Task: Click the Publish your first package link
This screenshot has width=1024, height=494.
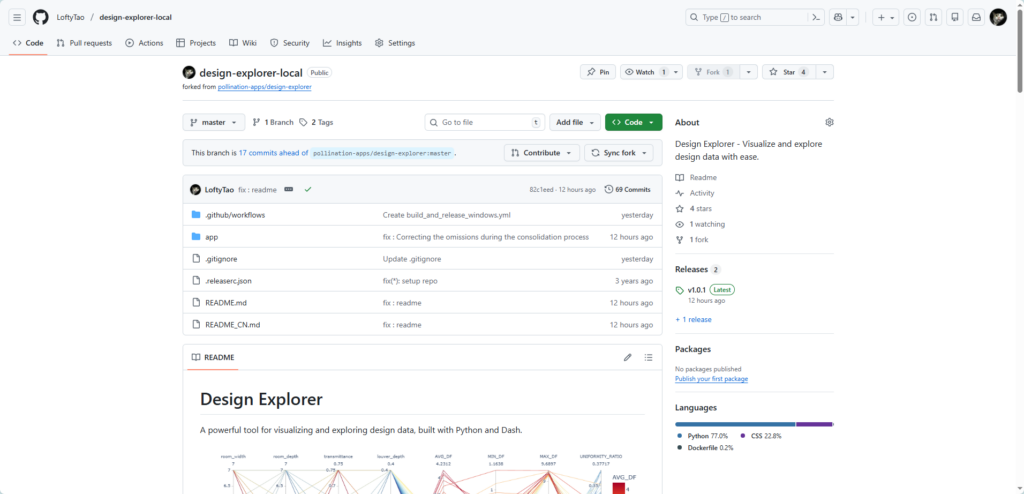Action: click(711, 379)
